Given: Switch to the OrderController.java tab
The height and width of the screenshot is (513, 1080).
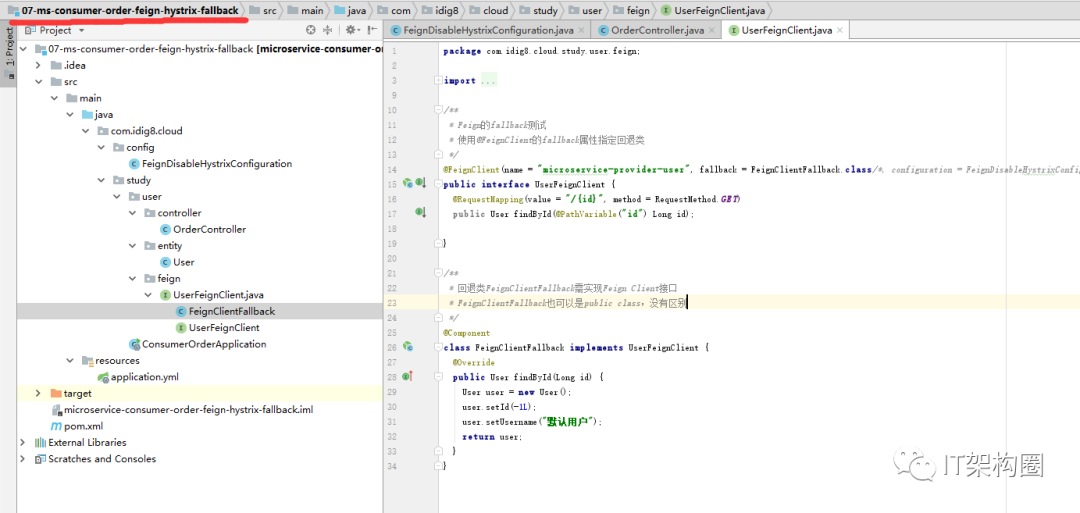Looking at the screenshot, I should point(656,31).
